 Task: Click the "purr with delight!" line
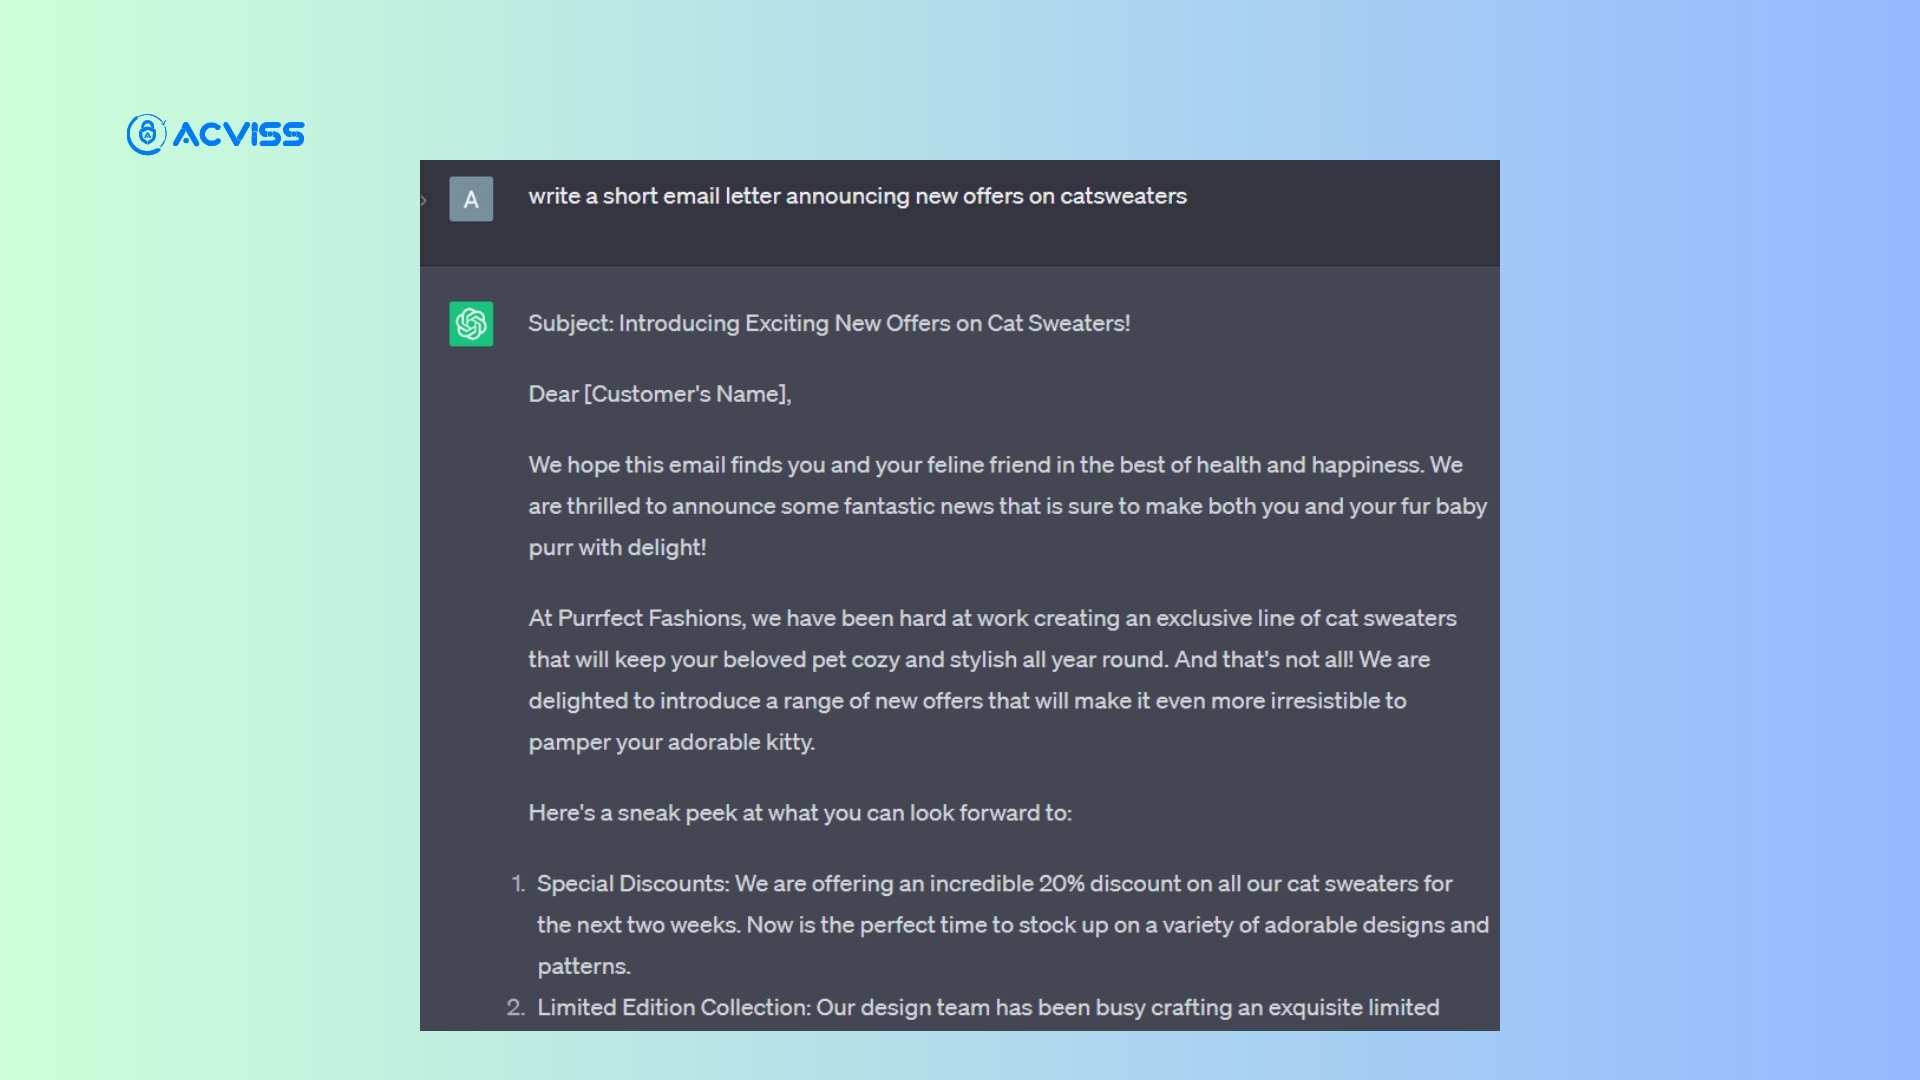pos(617,547)
